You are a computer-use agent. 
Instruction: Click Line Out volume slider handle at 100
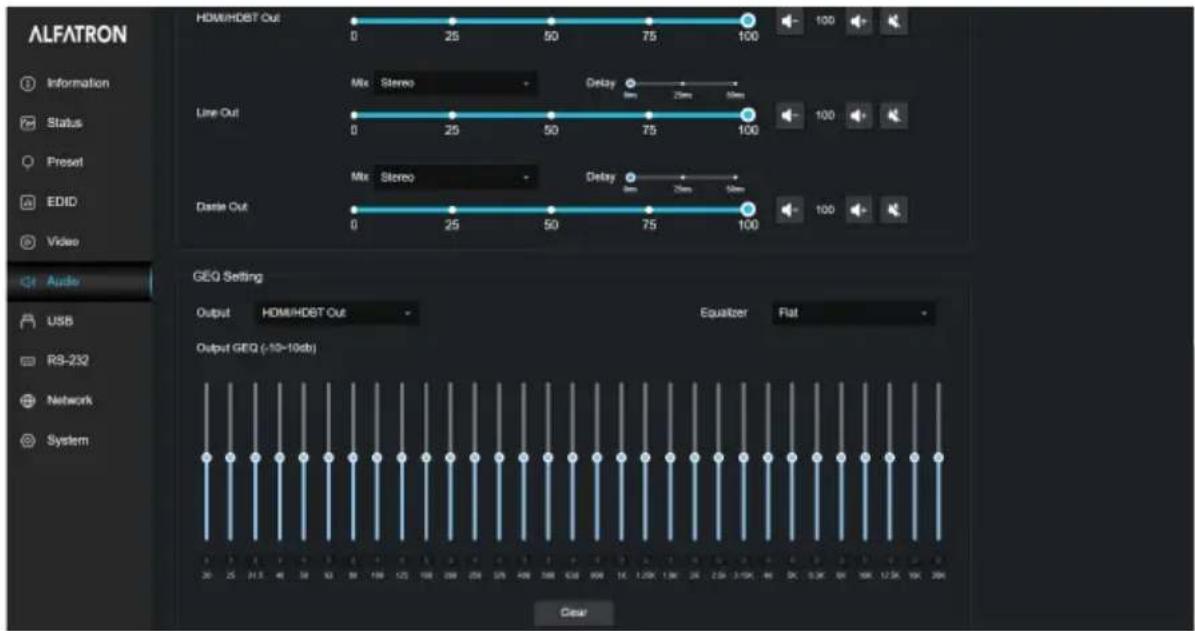[748, 115]
